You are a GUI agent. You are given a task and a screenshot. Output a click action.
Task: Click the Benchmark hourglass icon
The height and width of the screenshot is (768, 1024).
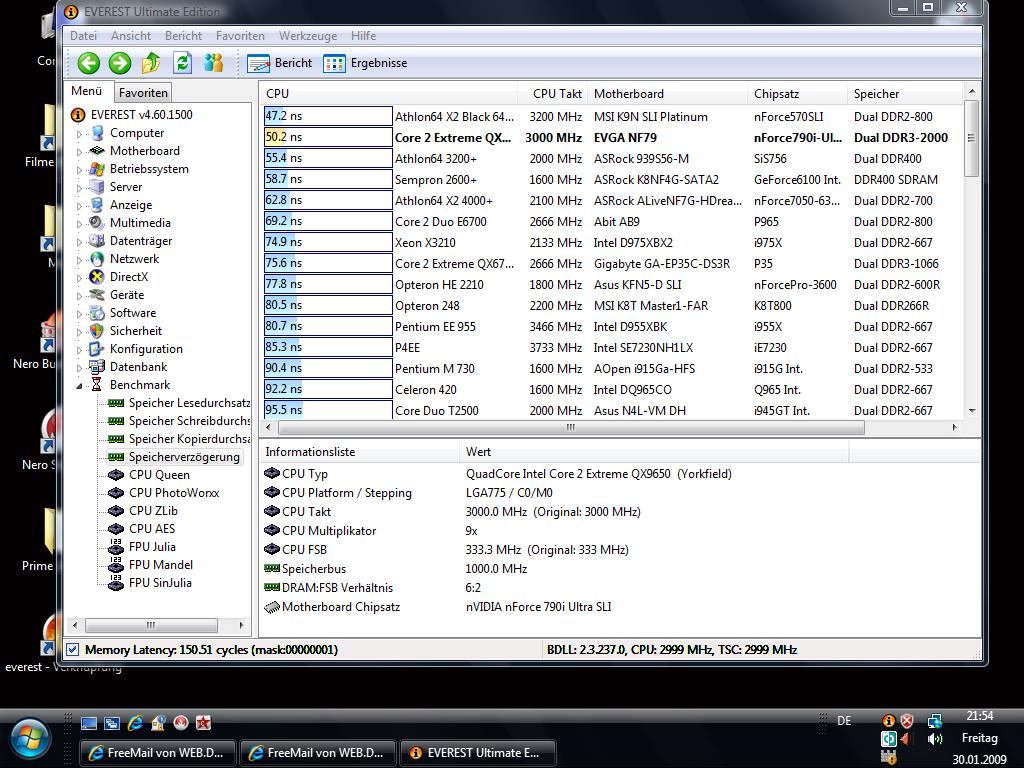(x=97, y=385)
